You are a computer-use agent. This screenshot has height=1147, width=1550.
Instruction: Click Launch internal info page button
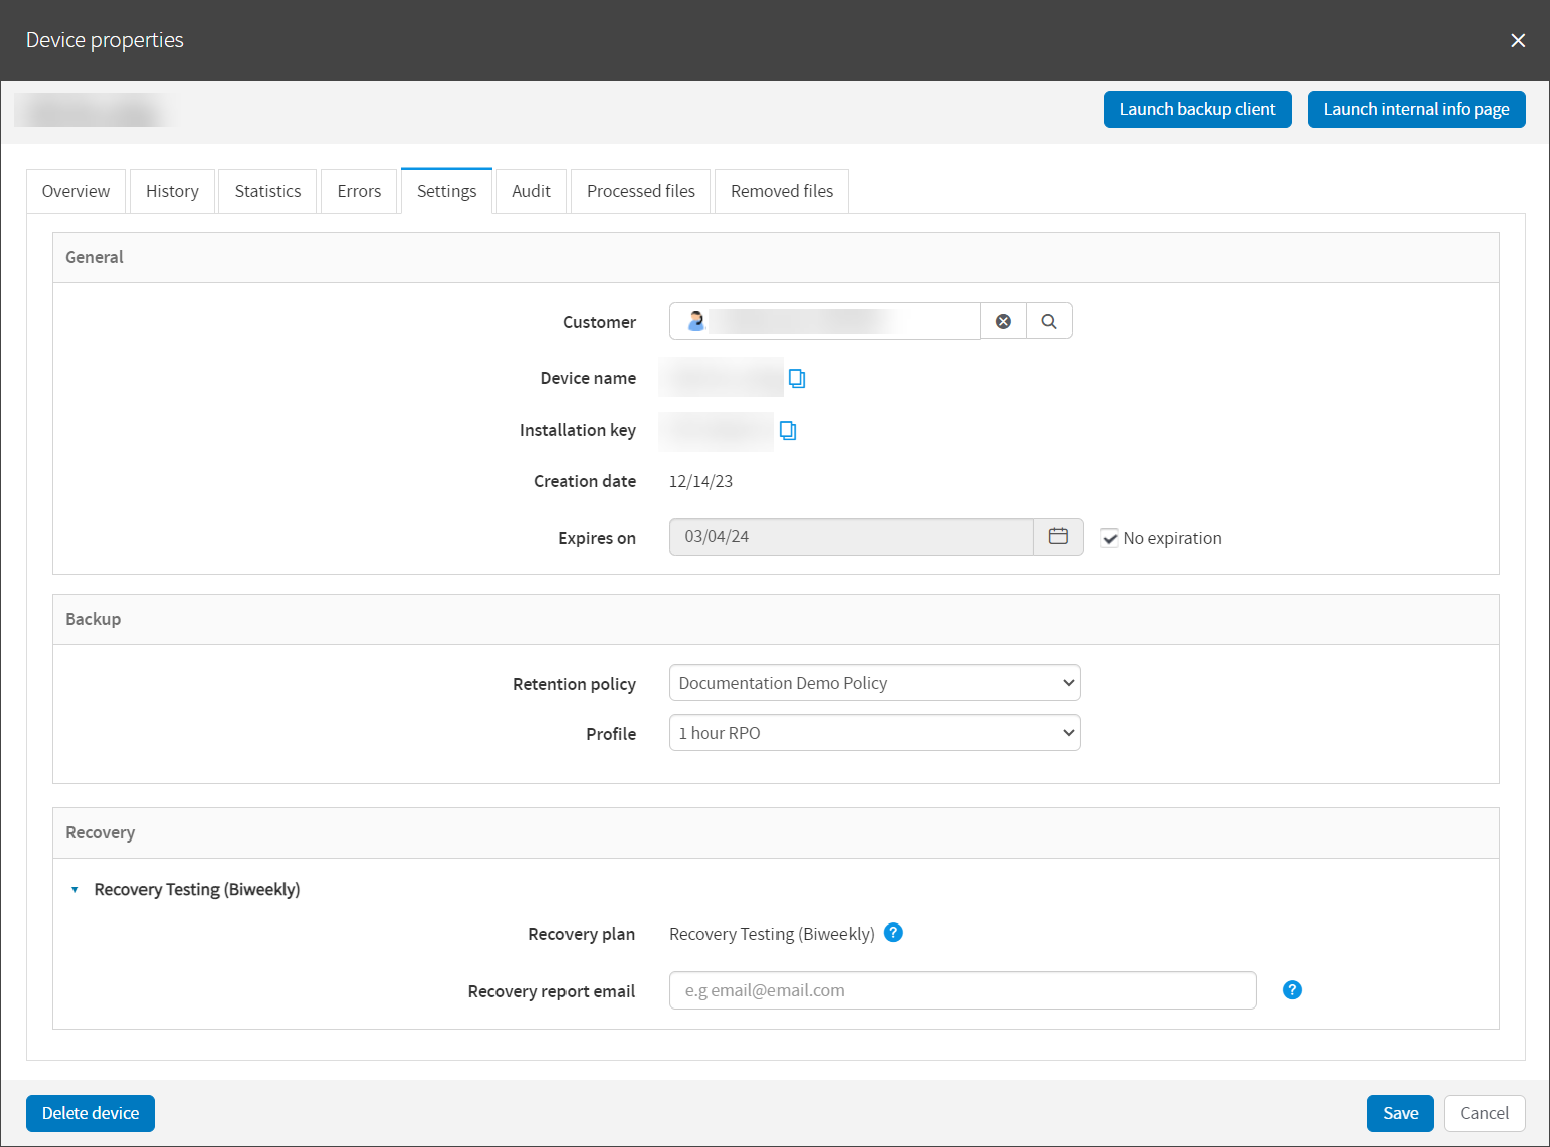pyautogui.click(x=1416, y=109)
